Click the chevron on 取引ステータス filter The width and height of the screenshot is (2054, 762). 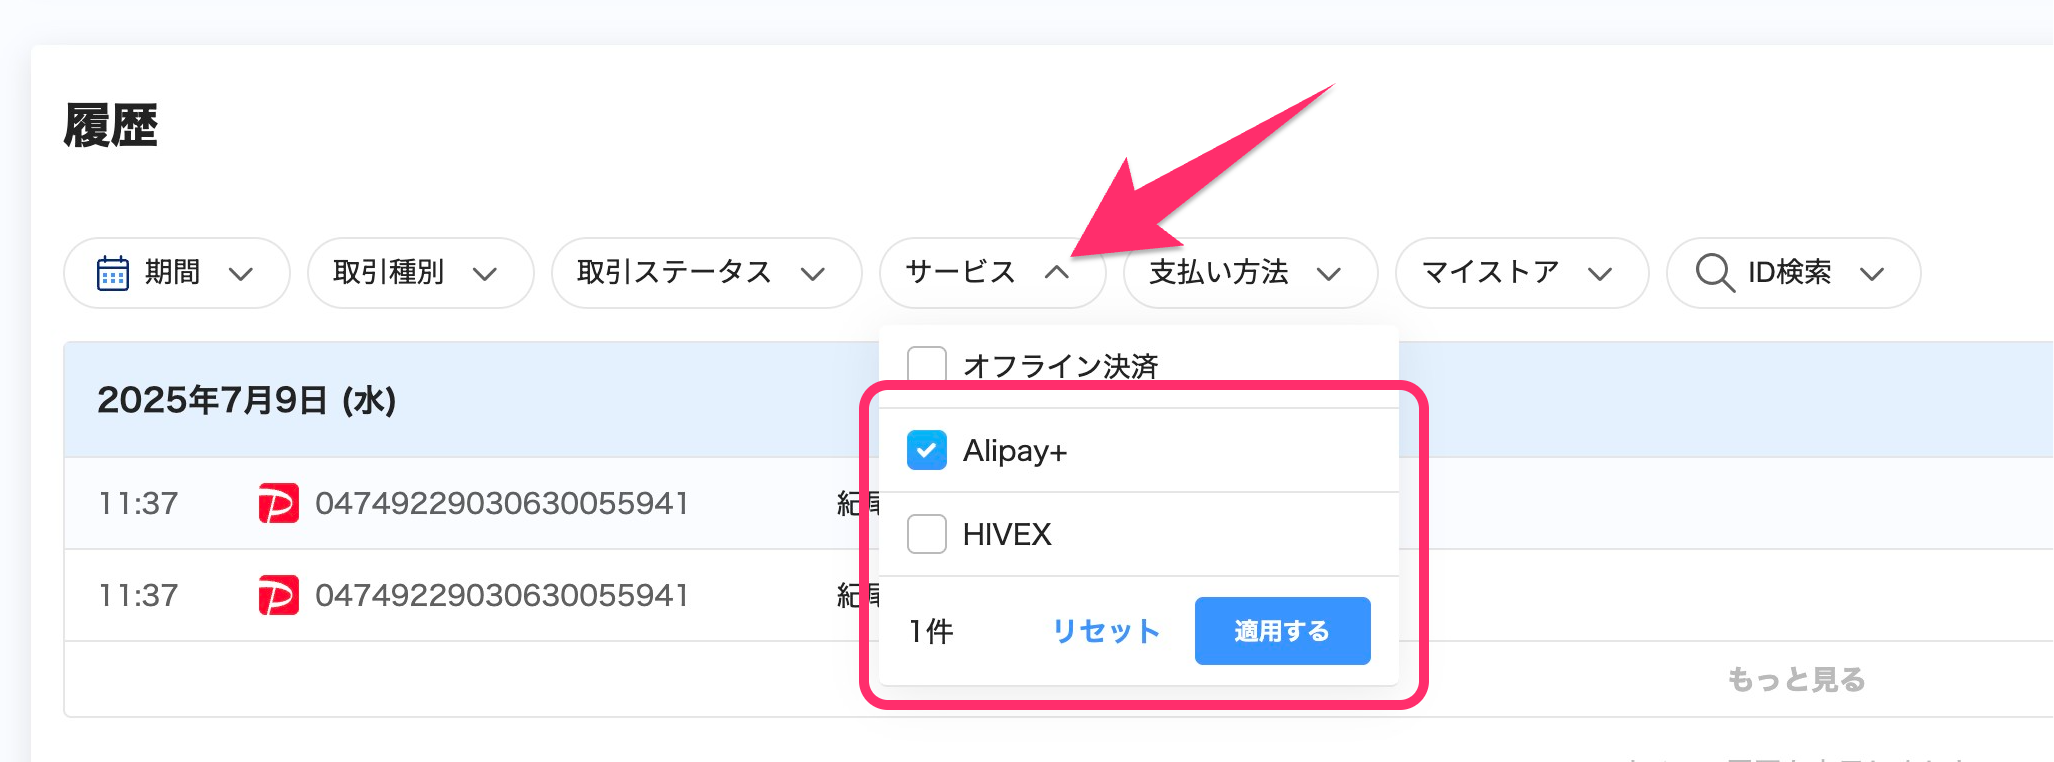[x=813, y=273]
